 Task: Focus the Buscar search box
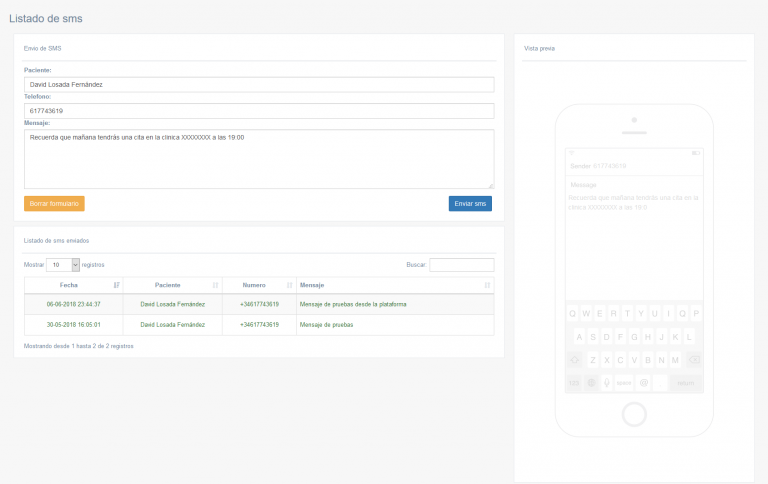(461, 265)
